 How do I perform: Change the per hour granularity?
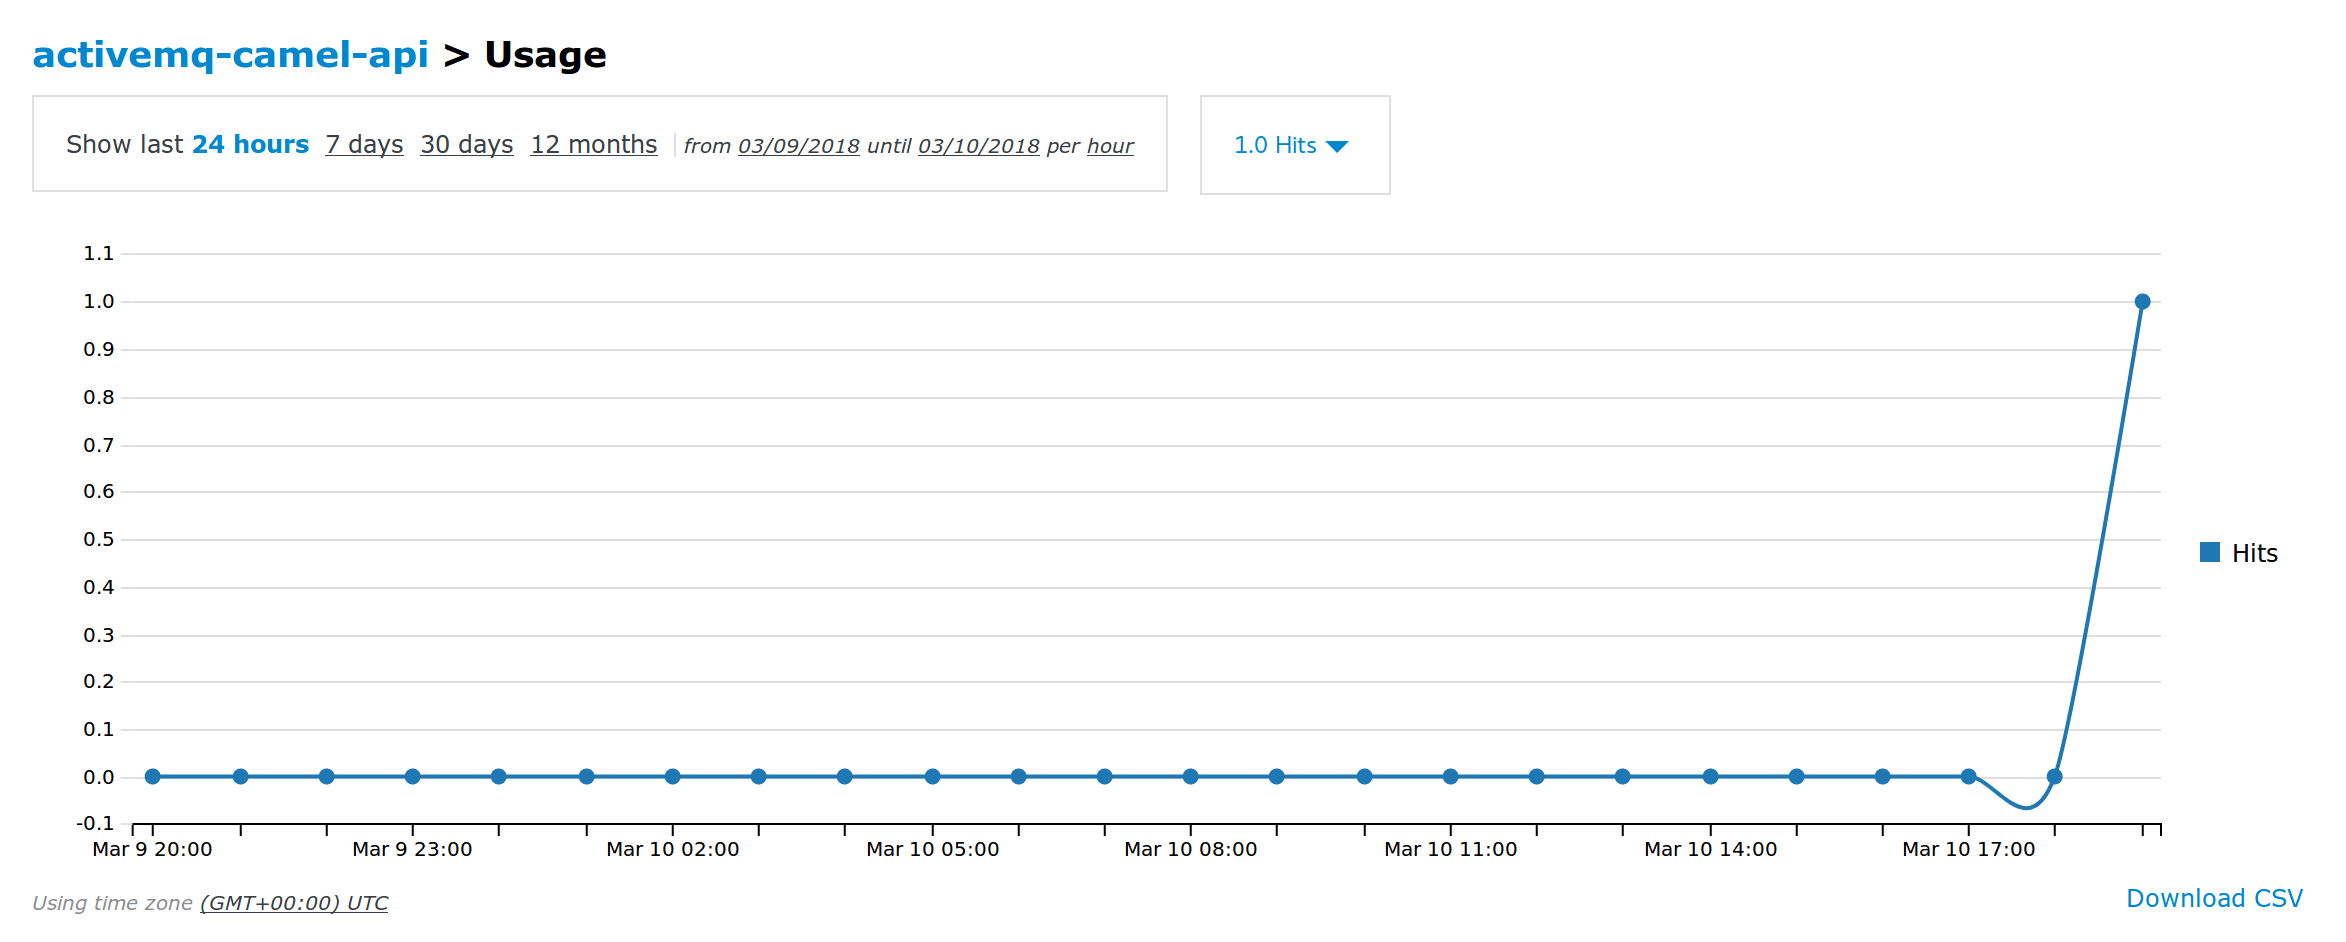click(x=1110, y=146)
